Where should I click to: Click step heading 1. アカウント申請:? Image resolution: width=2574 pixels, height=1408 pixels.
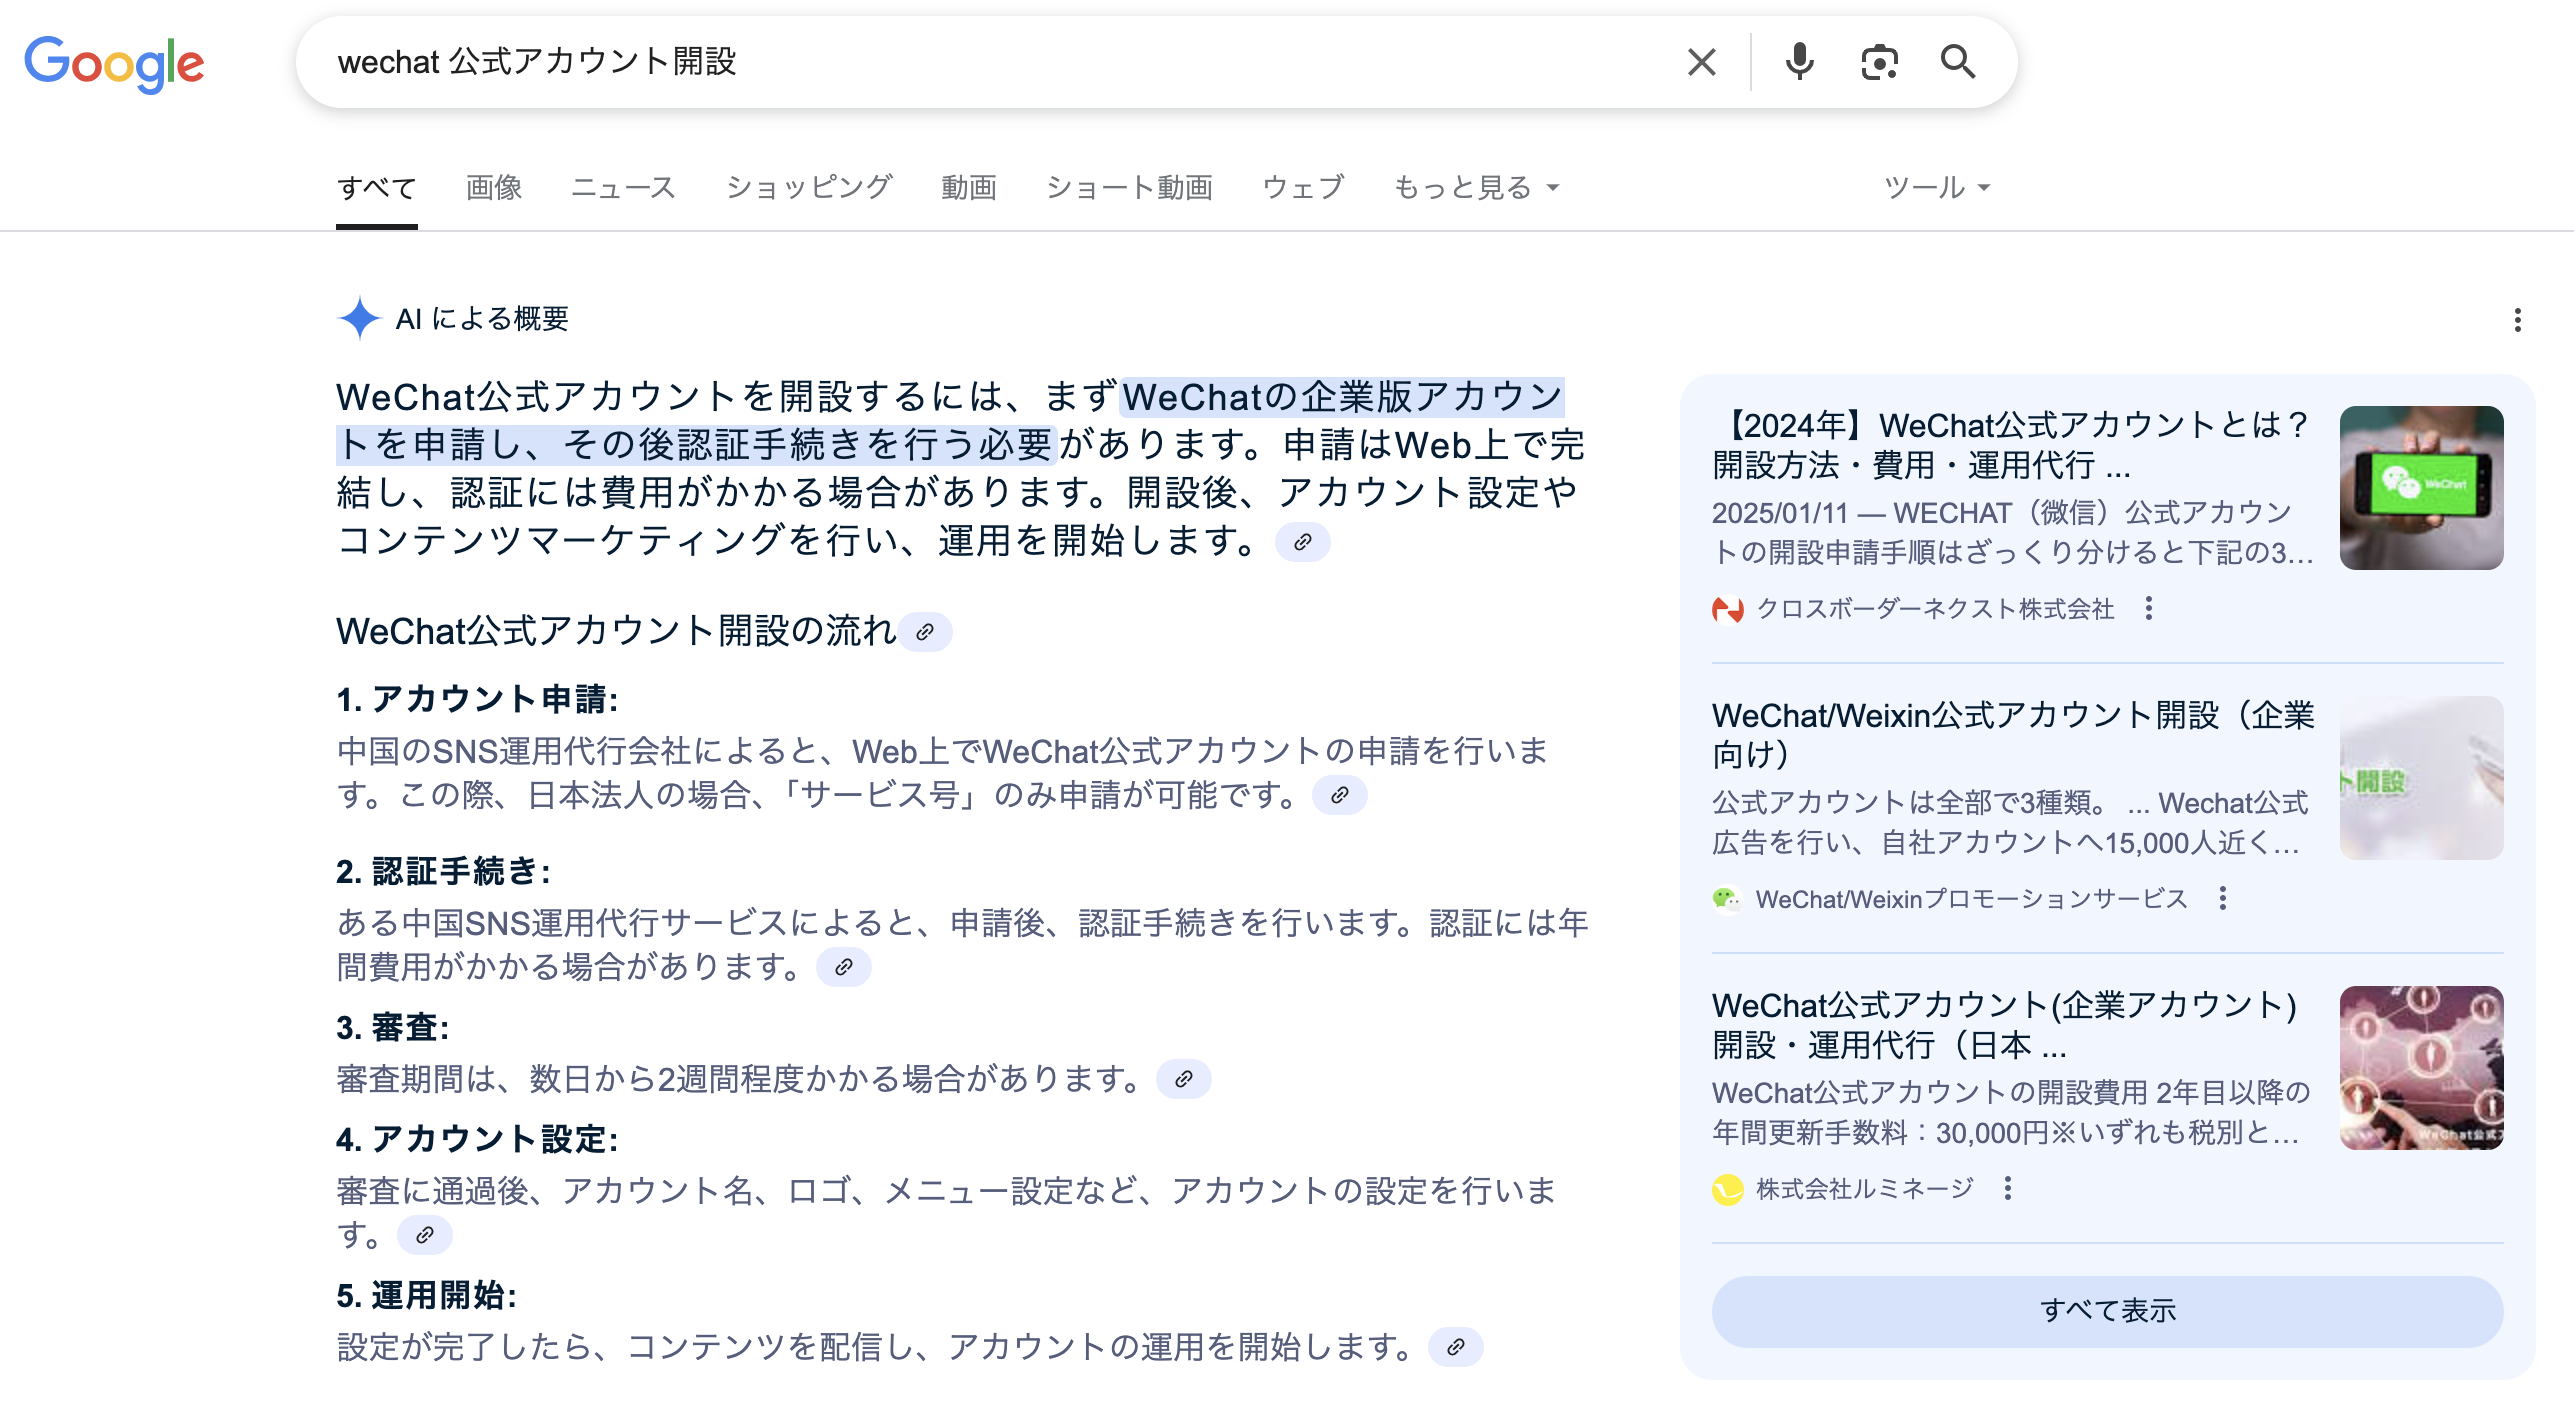pos(477,699)
